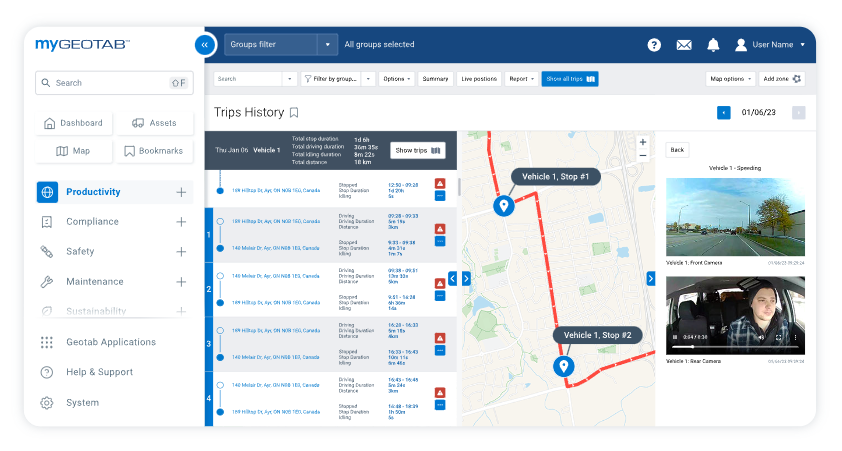
Task: Open the Groups filter dropdown arrow
Action: (327, 45)
